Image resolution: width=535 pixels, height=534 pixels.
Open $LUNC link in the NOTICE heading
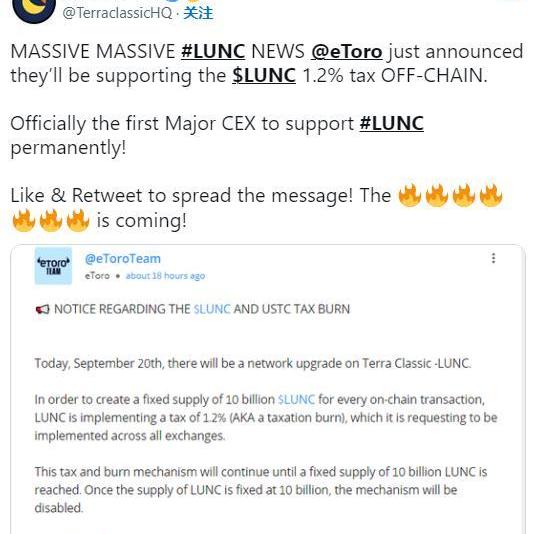click(x=212, y=309)
